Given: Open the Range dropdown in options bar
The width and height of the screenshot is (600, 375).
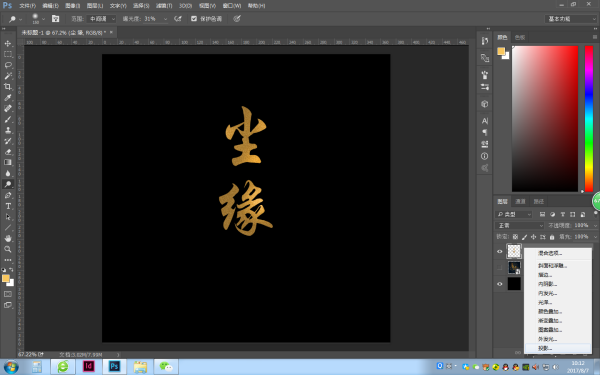Looking at the screenshot, I should [101, 18].
